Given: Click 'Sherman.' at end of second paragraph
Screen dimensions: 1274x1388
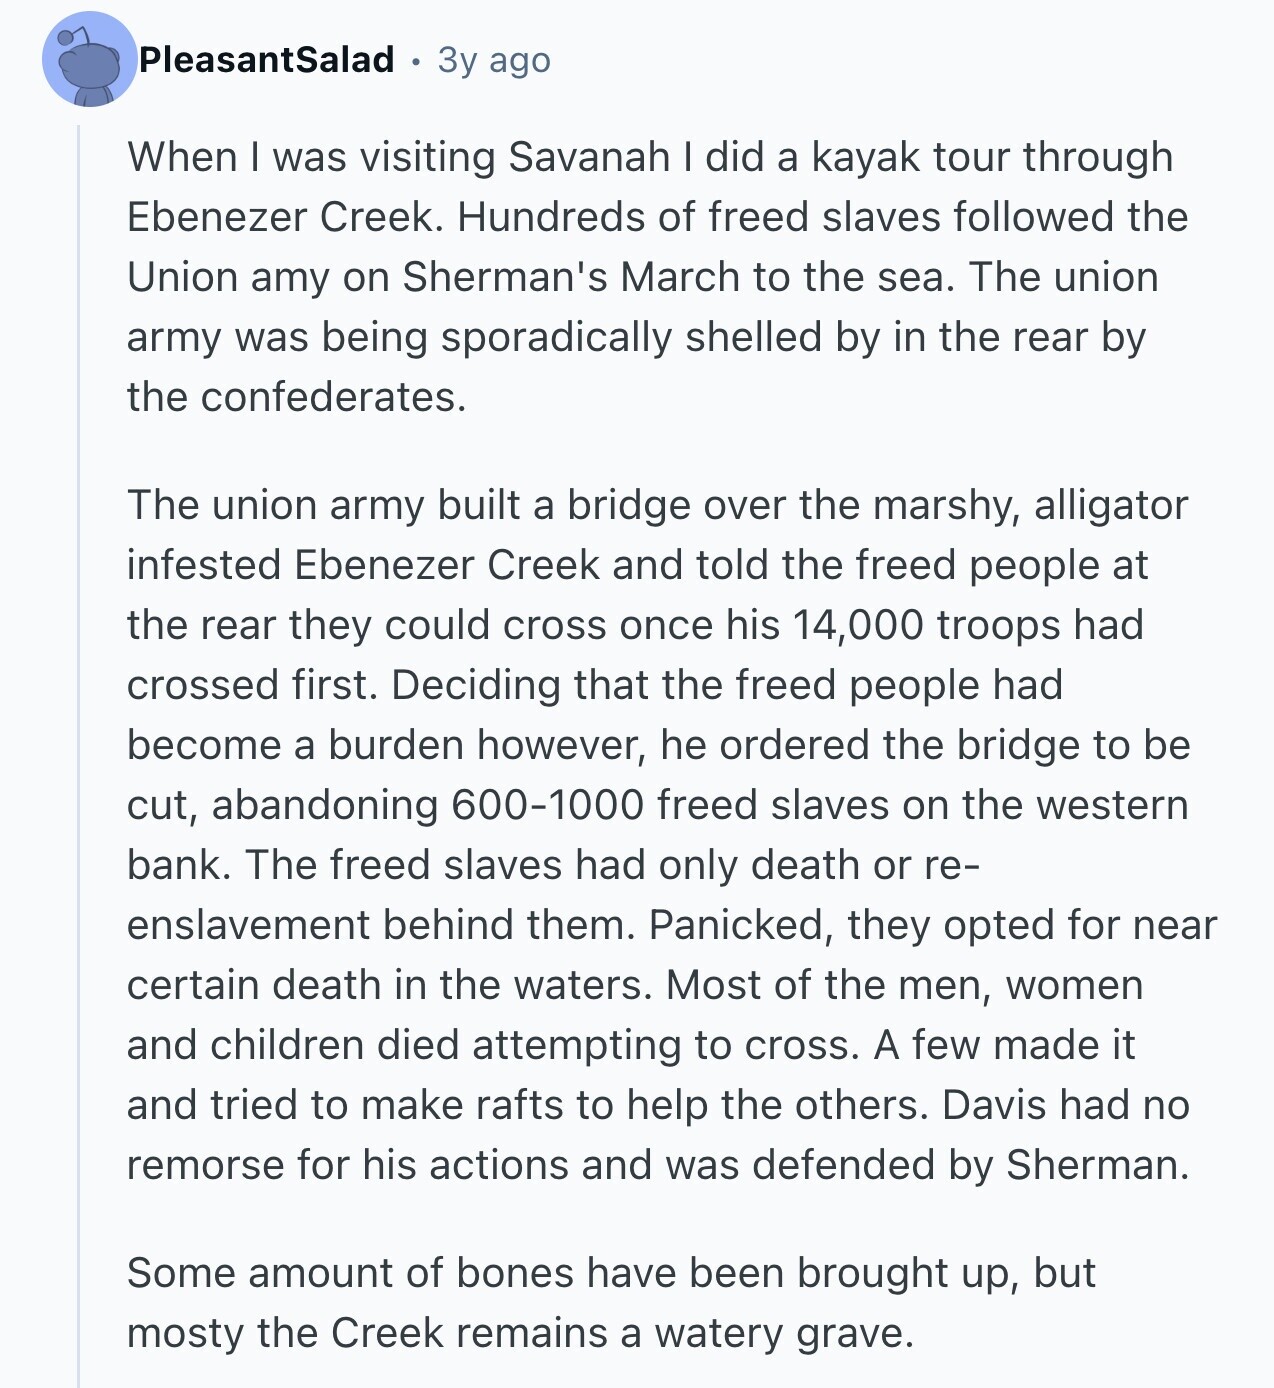Looking at the screenshot, I should [1097, 1165].
